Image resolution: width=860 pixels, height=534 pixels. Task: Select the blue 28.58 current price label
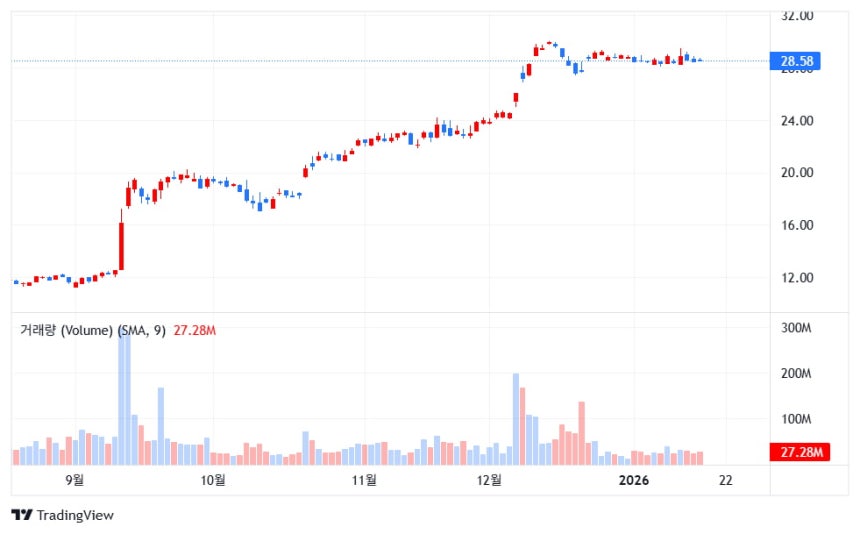[x=797, y=62]
